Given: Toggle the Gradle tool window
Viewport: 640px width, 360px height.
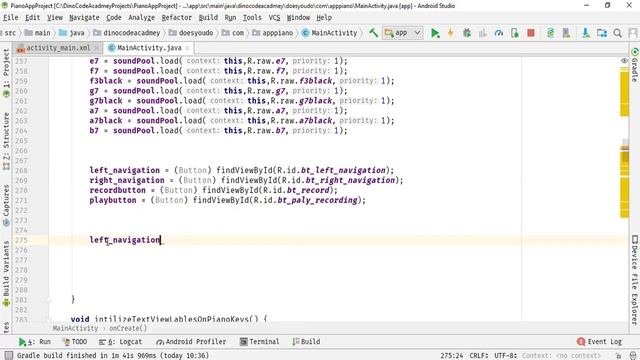Looking at the screenshot, I should coord(635,65).
